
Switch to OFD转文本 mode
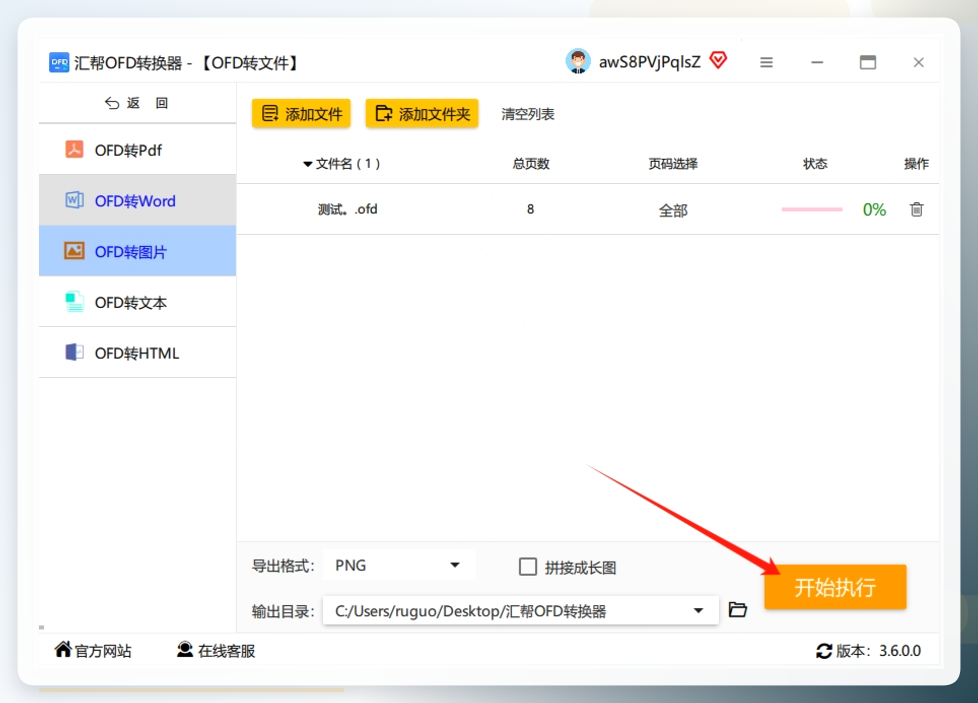137,302
